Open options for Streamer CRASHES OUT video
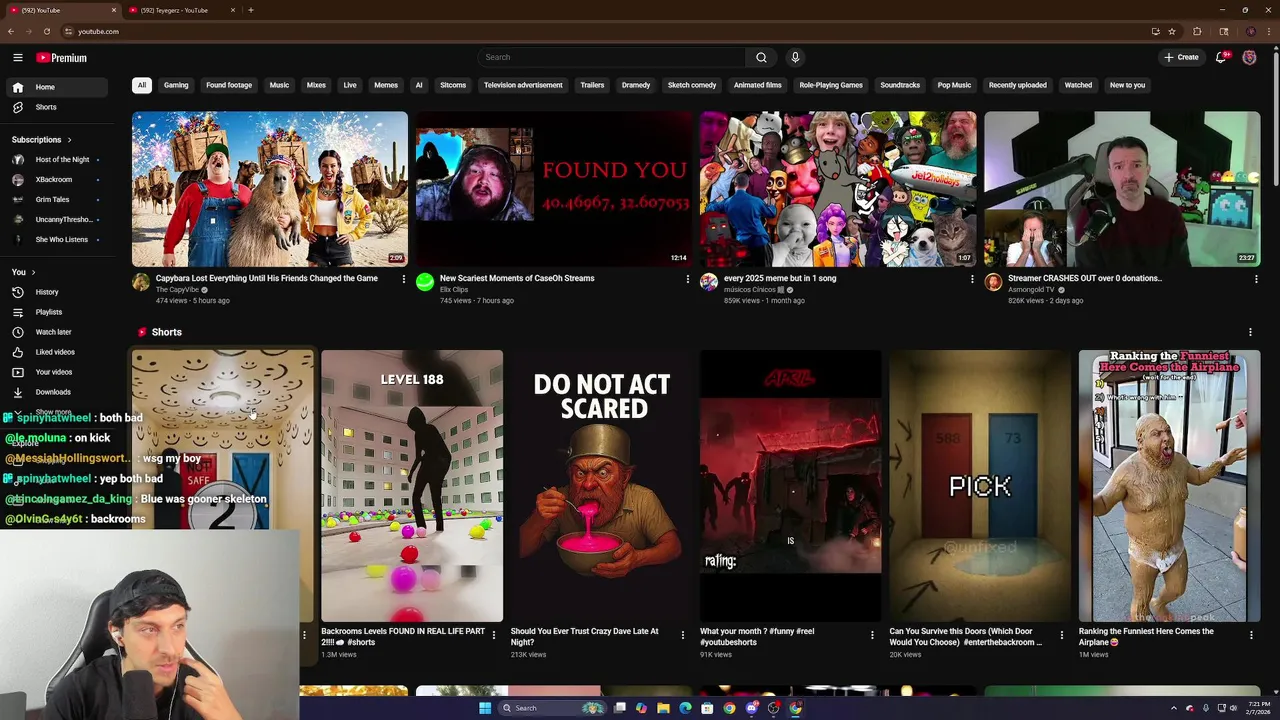The image size is (1280, 720). coord(1255,279)
